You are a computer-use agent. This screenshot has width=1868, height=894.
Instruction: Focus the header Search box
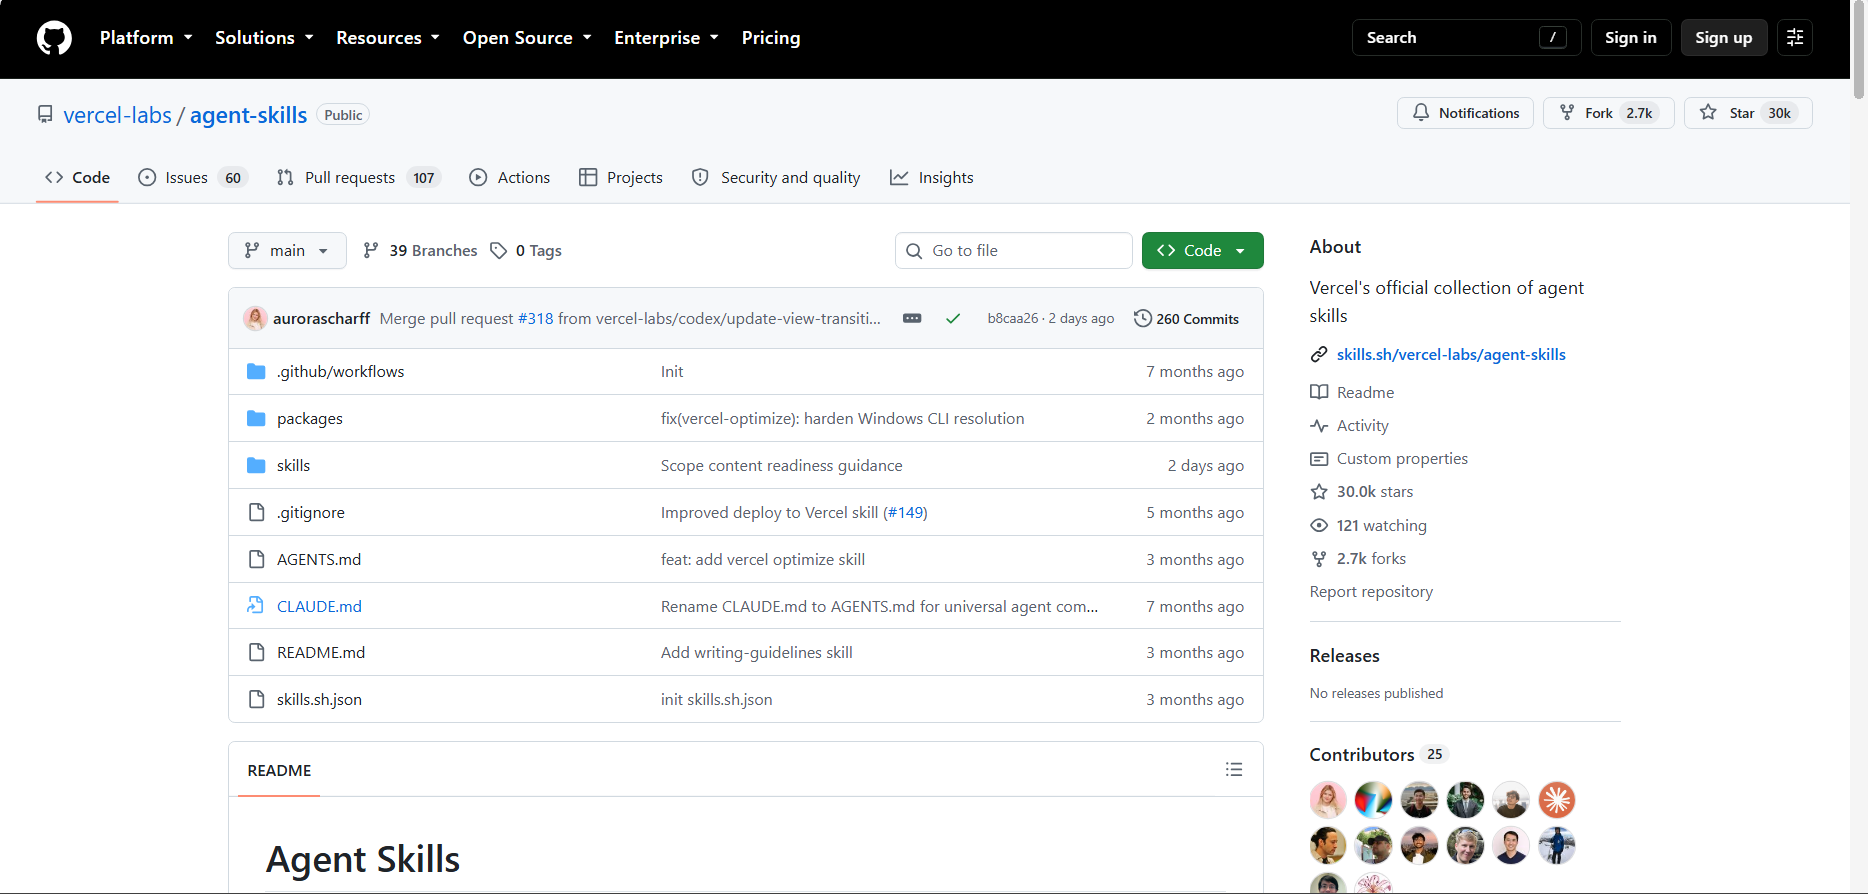pyautogui.click(x=1467, y=38)
